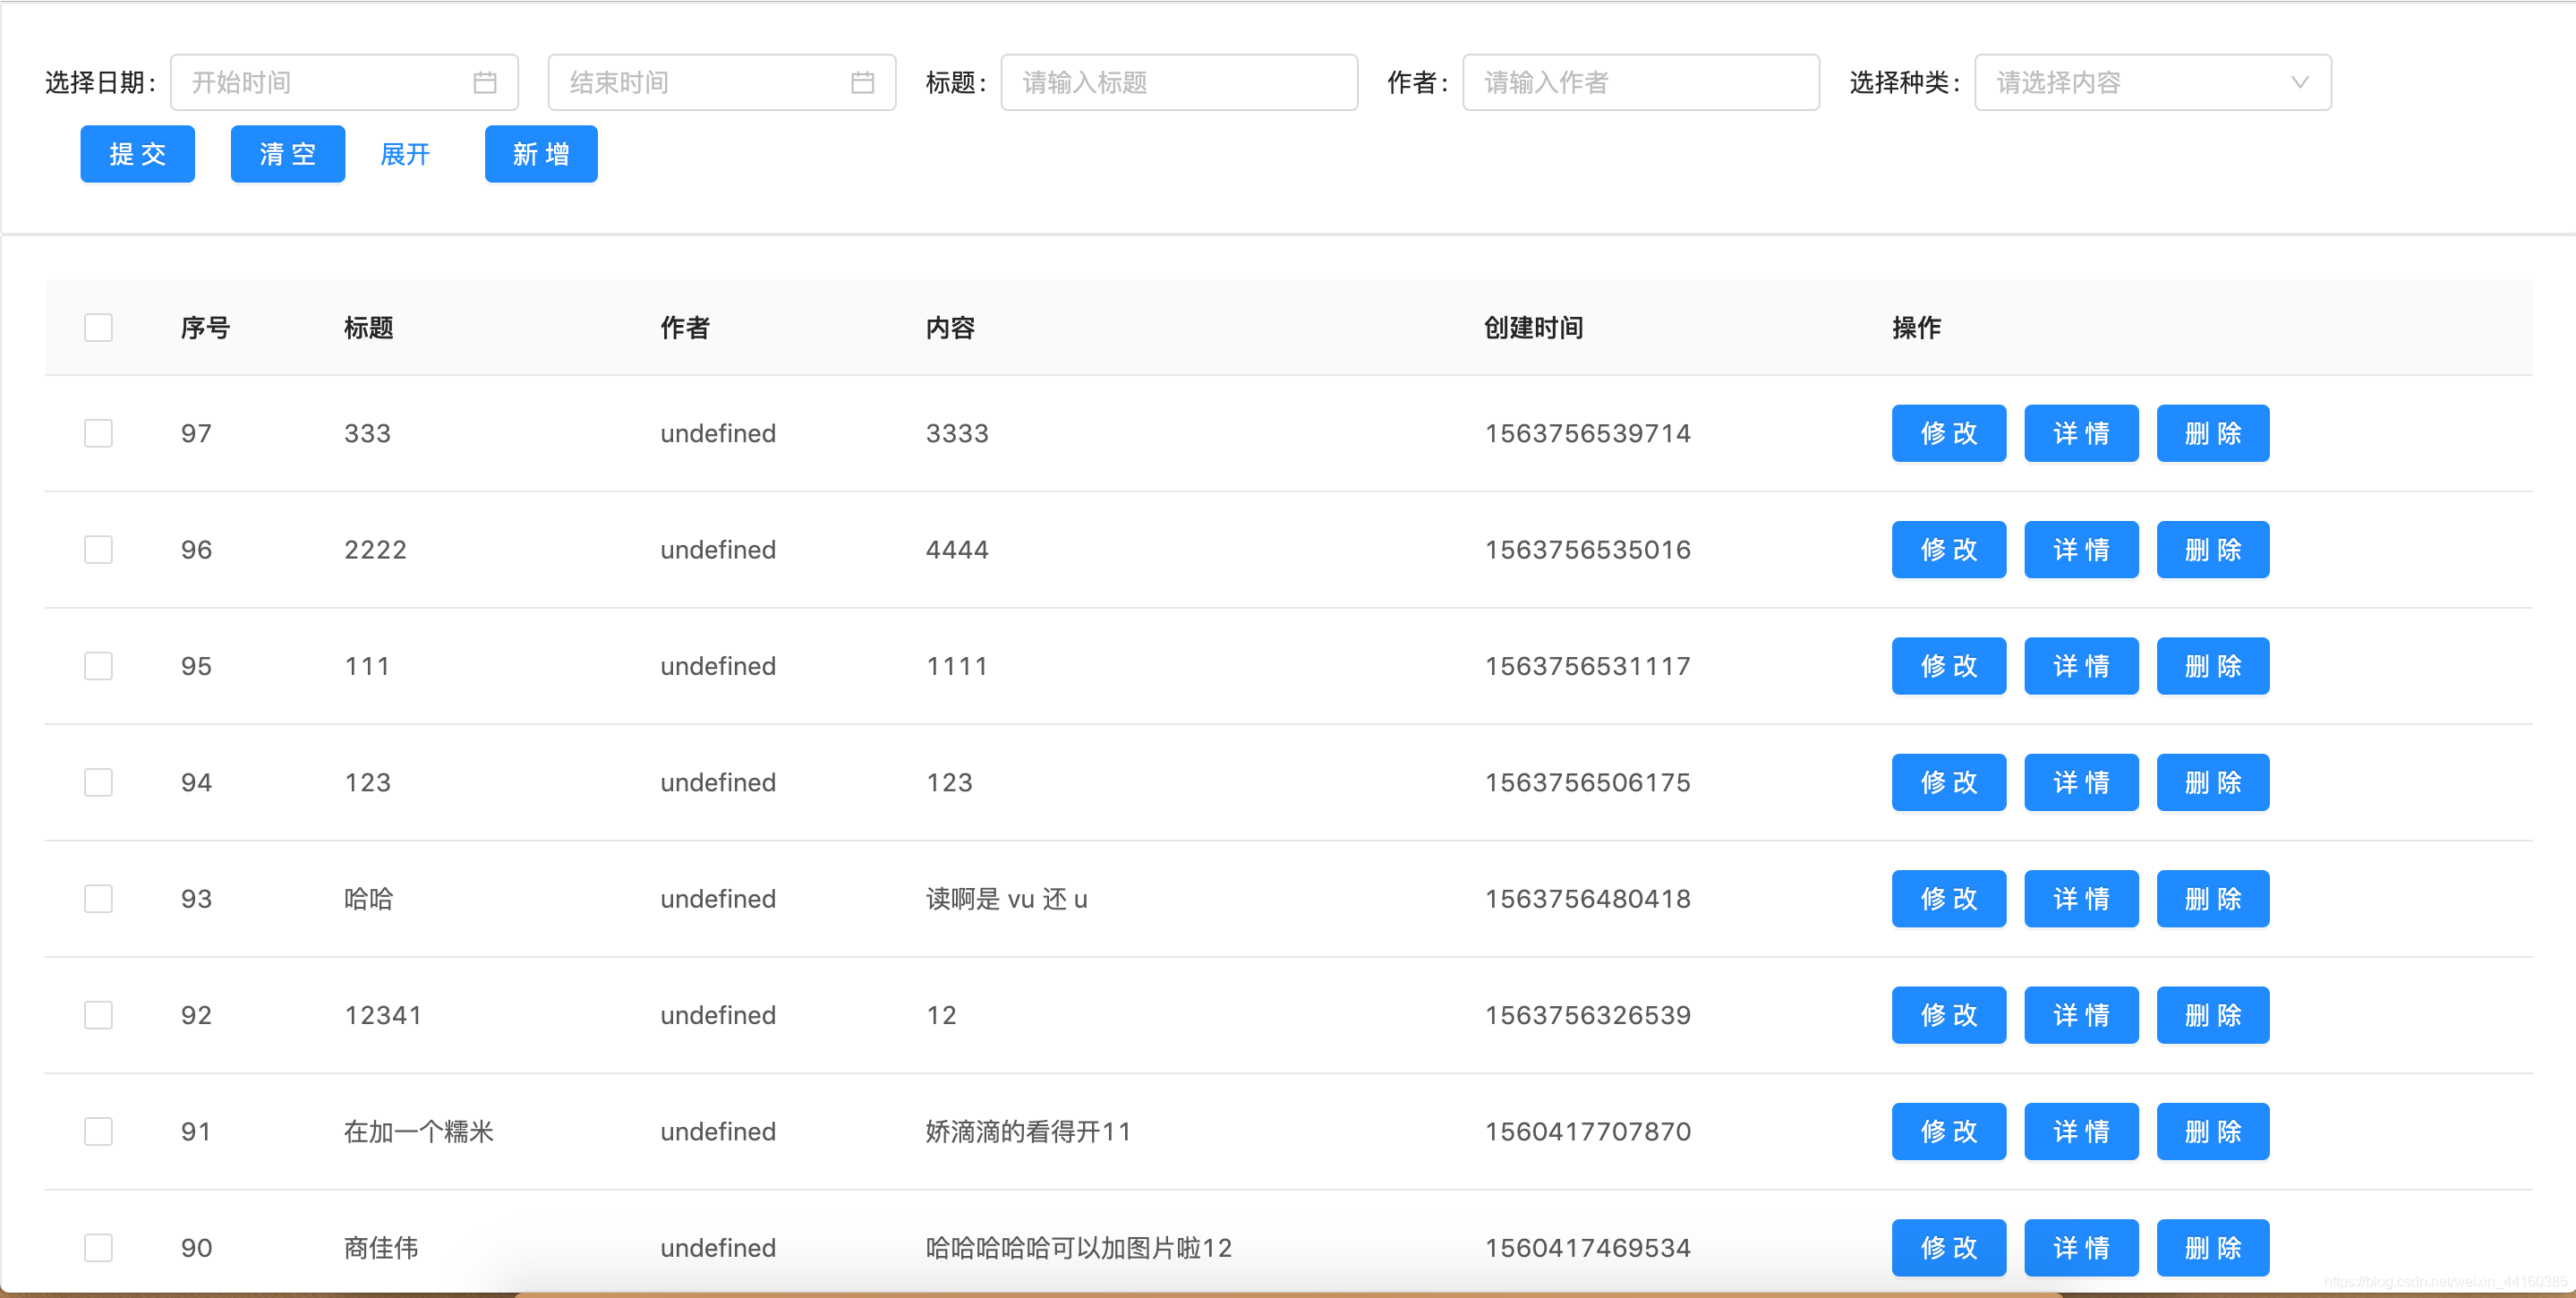Screen dimensions: 2576x1298
Task: Click calendar icon in start time field
Action: click(x=485, y=82)
